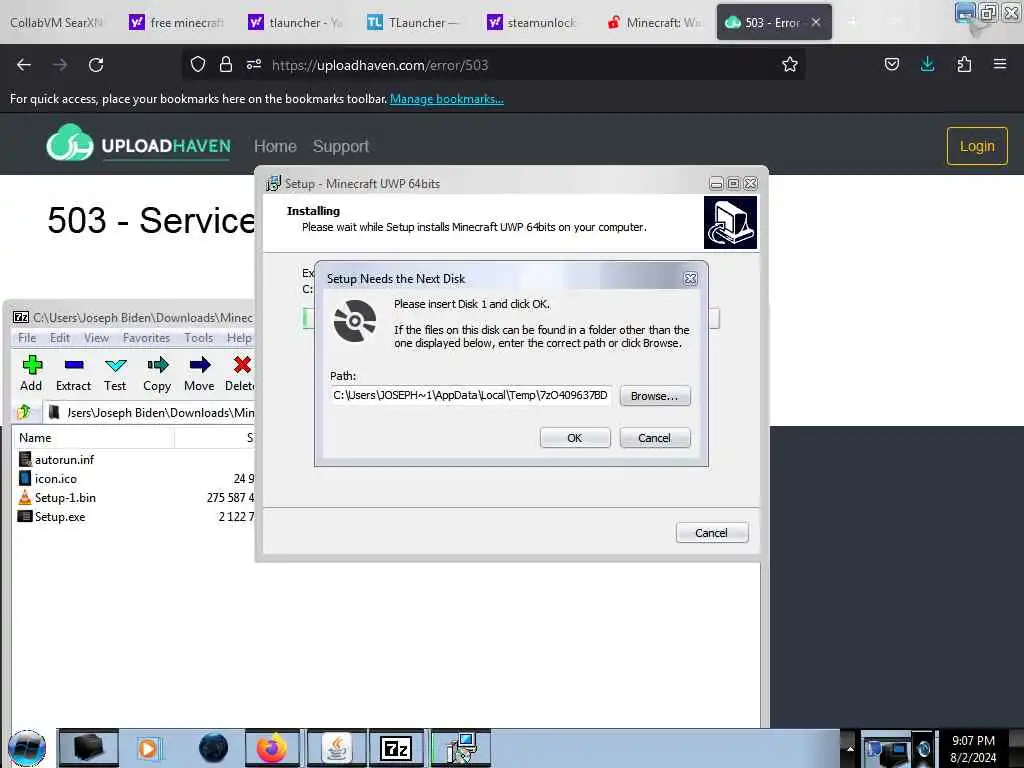Open 7-Zip from the taskbar
This screenshot has width=1024, height=768.
[x=396, y=748]
